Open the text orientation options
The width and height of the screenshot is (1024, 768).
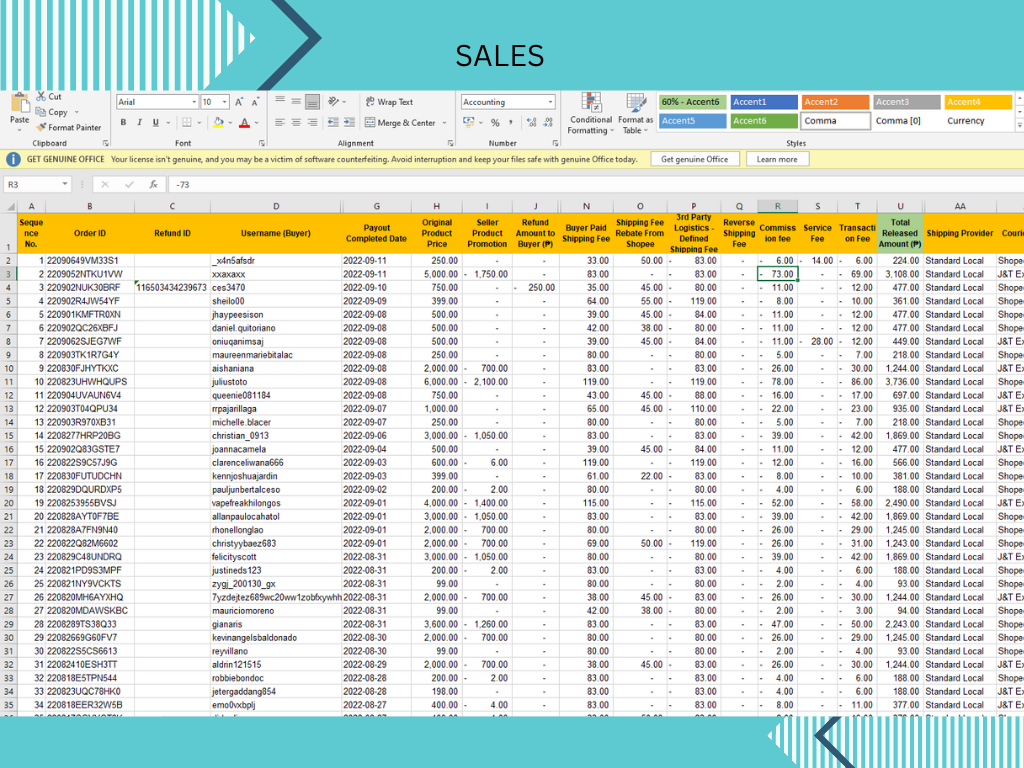pyautogui.click(x=334, y=101)
